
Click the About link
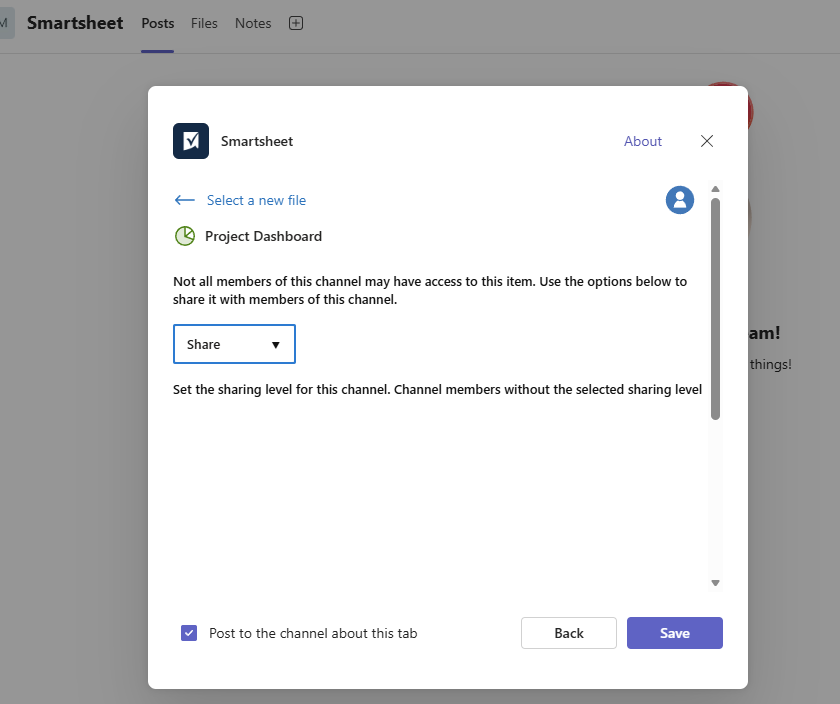[x=643, y=141]
